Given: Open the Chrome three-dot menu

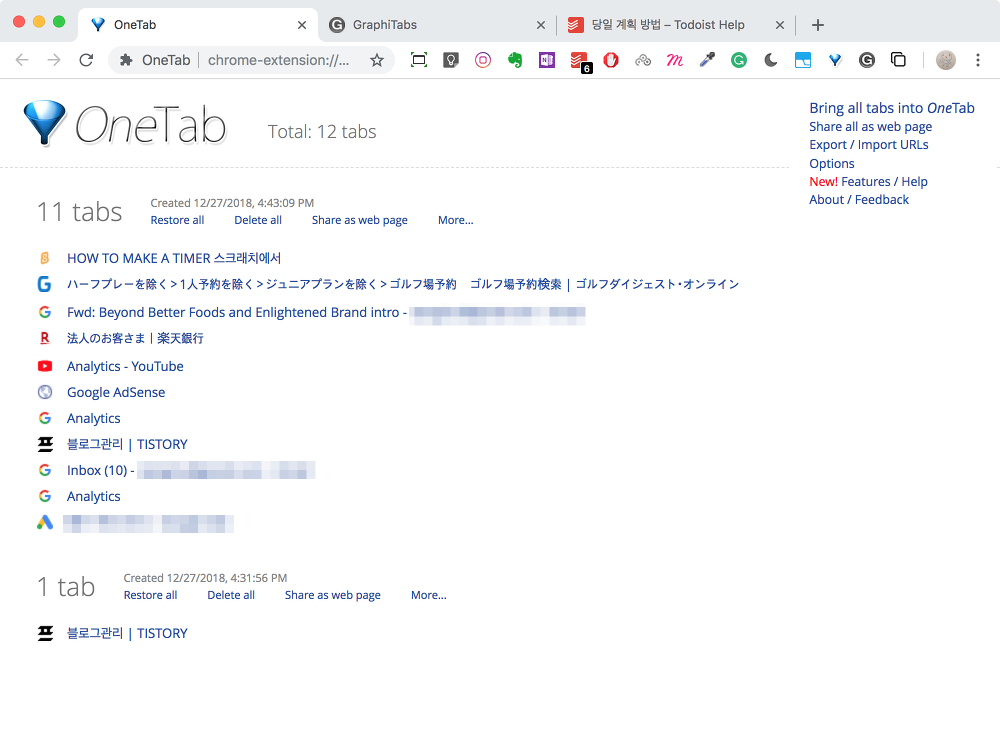Looking at the screenshot, I should pyautogui.click(x=977, y=60).
